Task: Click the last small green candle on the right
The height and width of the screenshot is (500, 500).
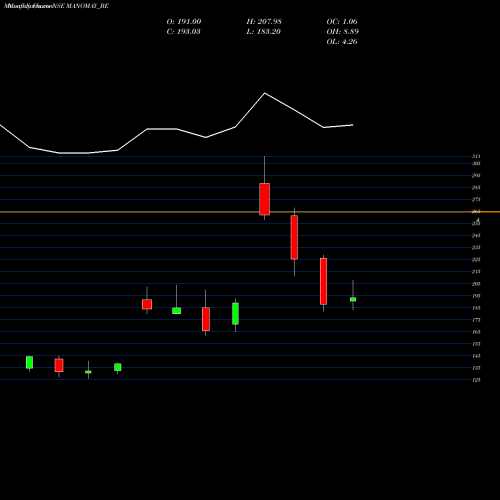Action: pos(353,299)
